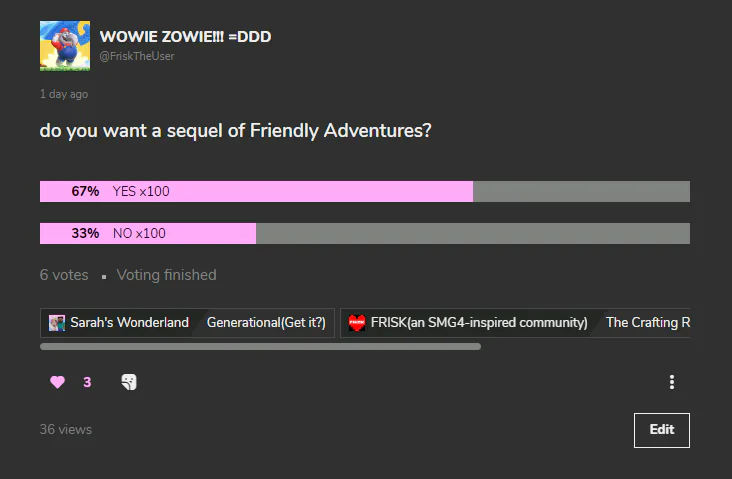Select the YES x100 poll option bar
Viewport: 732px width, 479px height.
[x=365, y=191]
